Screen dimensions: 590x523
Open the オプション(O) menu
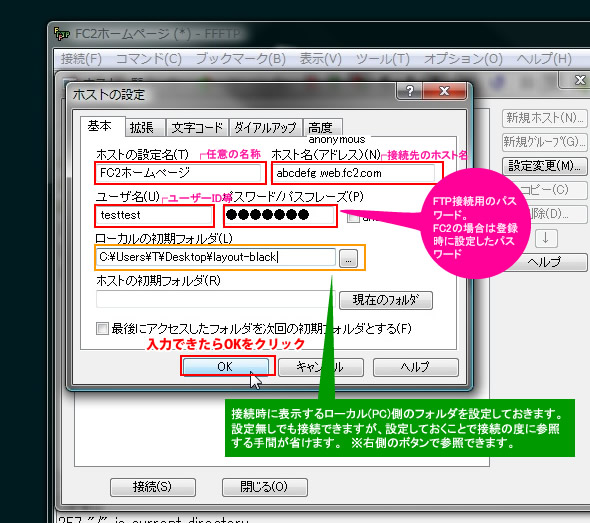point(463,59)
